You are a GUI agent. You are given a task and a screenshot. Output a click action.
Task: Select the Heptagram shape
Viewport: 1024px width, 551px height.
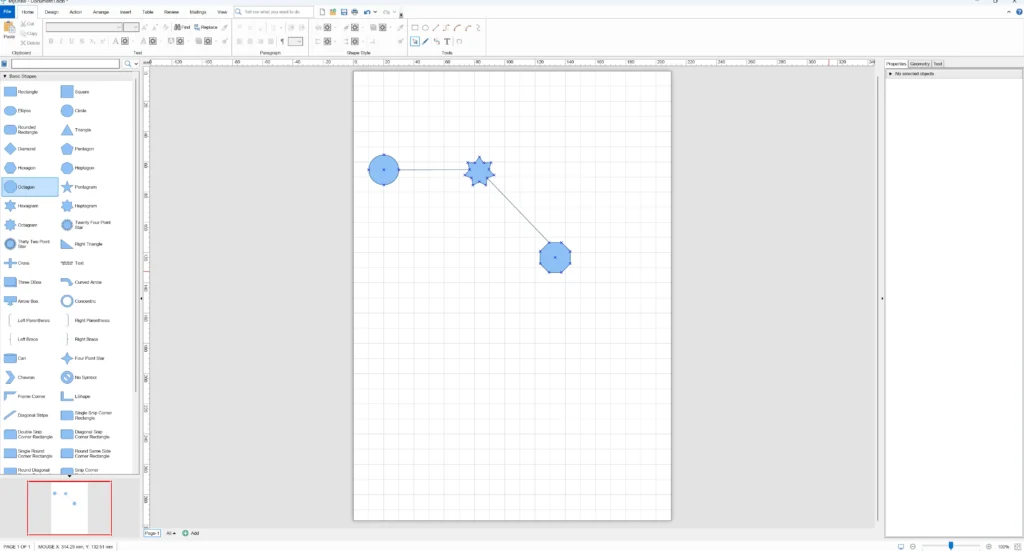coord(79,206)
